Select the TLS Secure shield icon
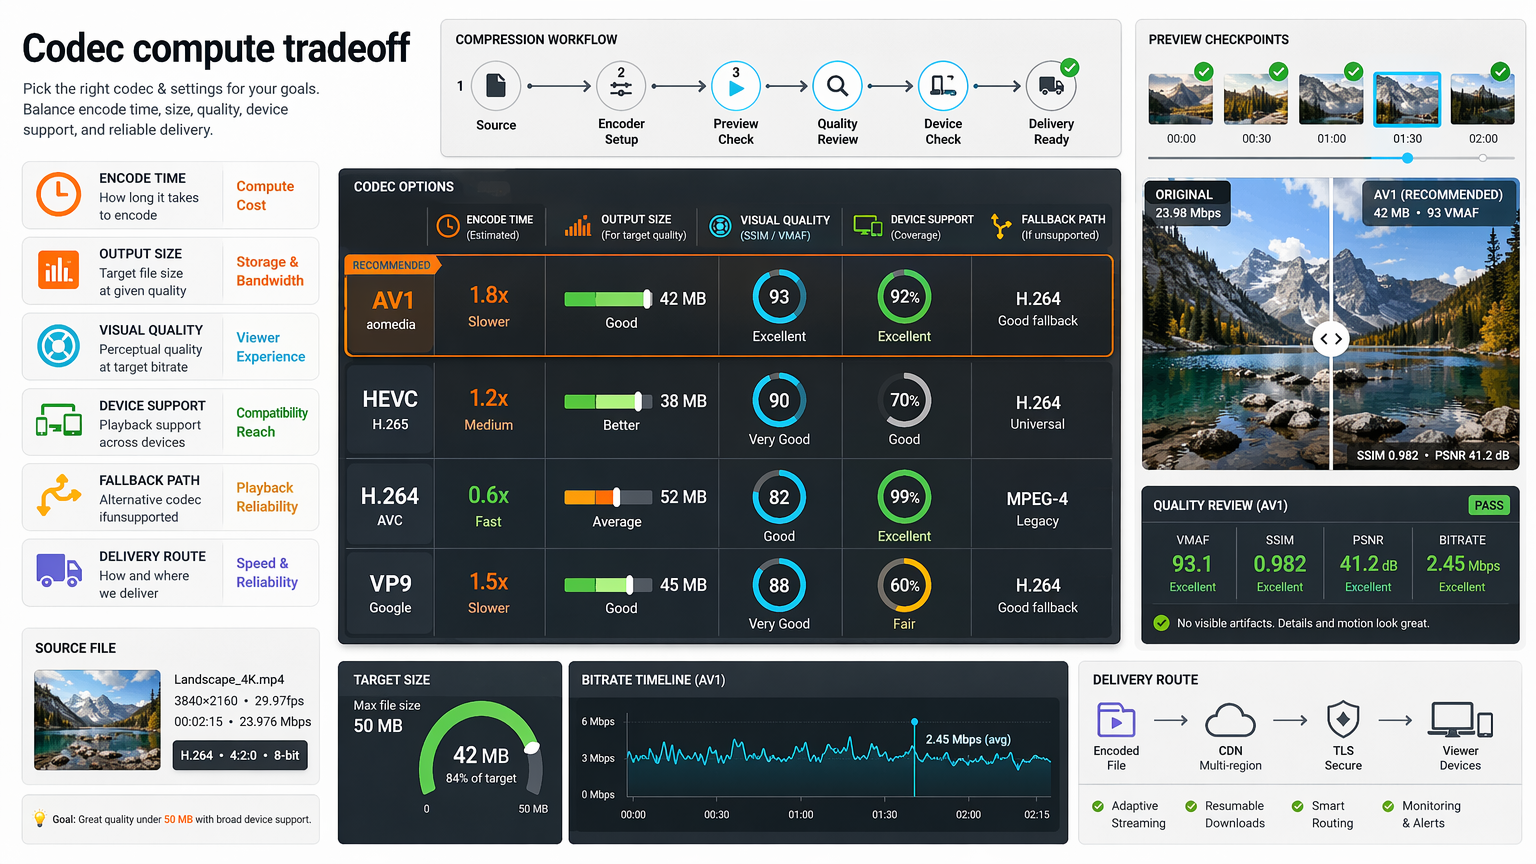Viewport: 1536px width, 864px height. point(1343,720)
